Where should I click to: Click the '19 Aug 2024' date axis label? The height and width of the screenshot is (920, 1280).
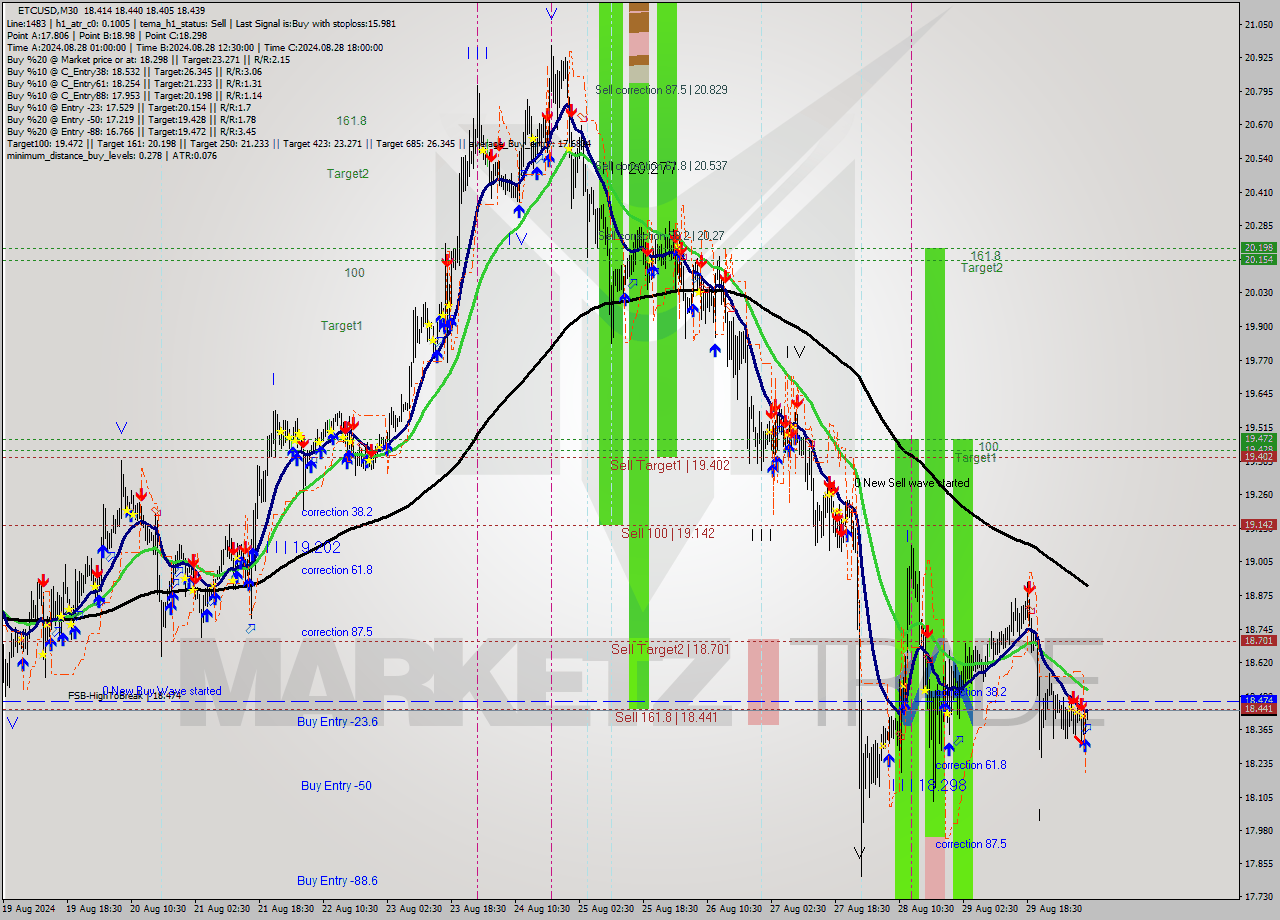(28, 909)
